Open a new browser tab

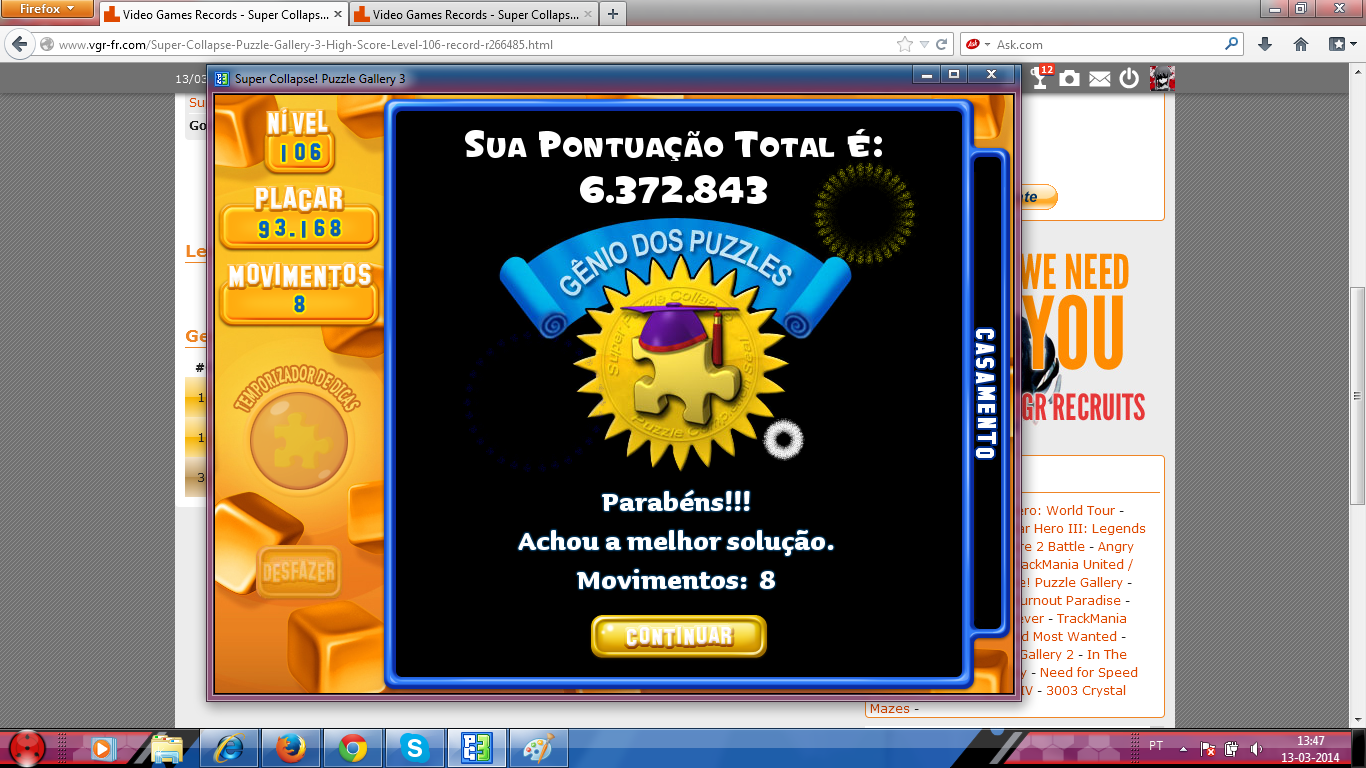pos(612,14)
